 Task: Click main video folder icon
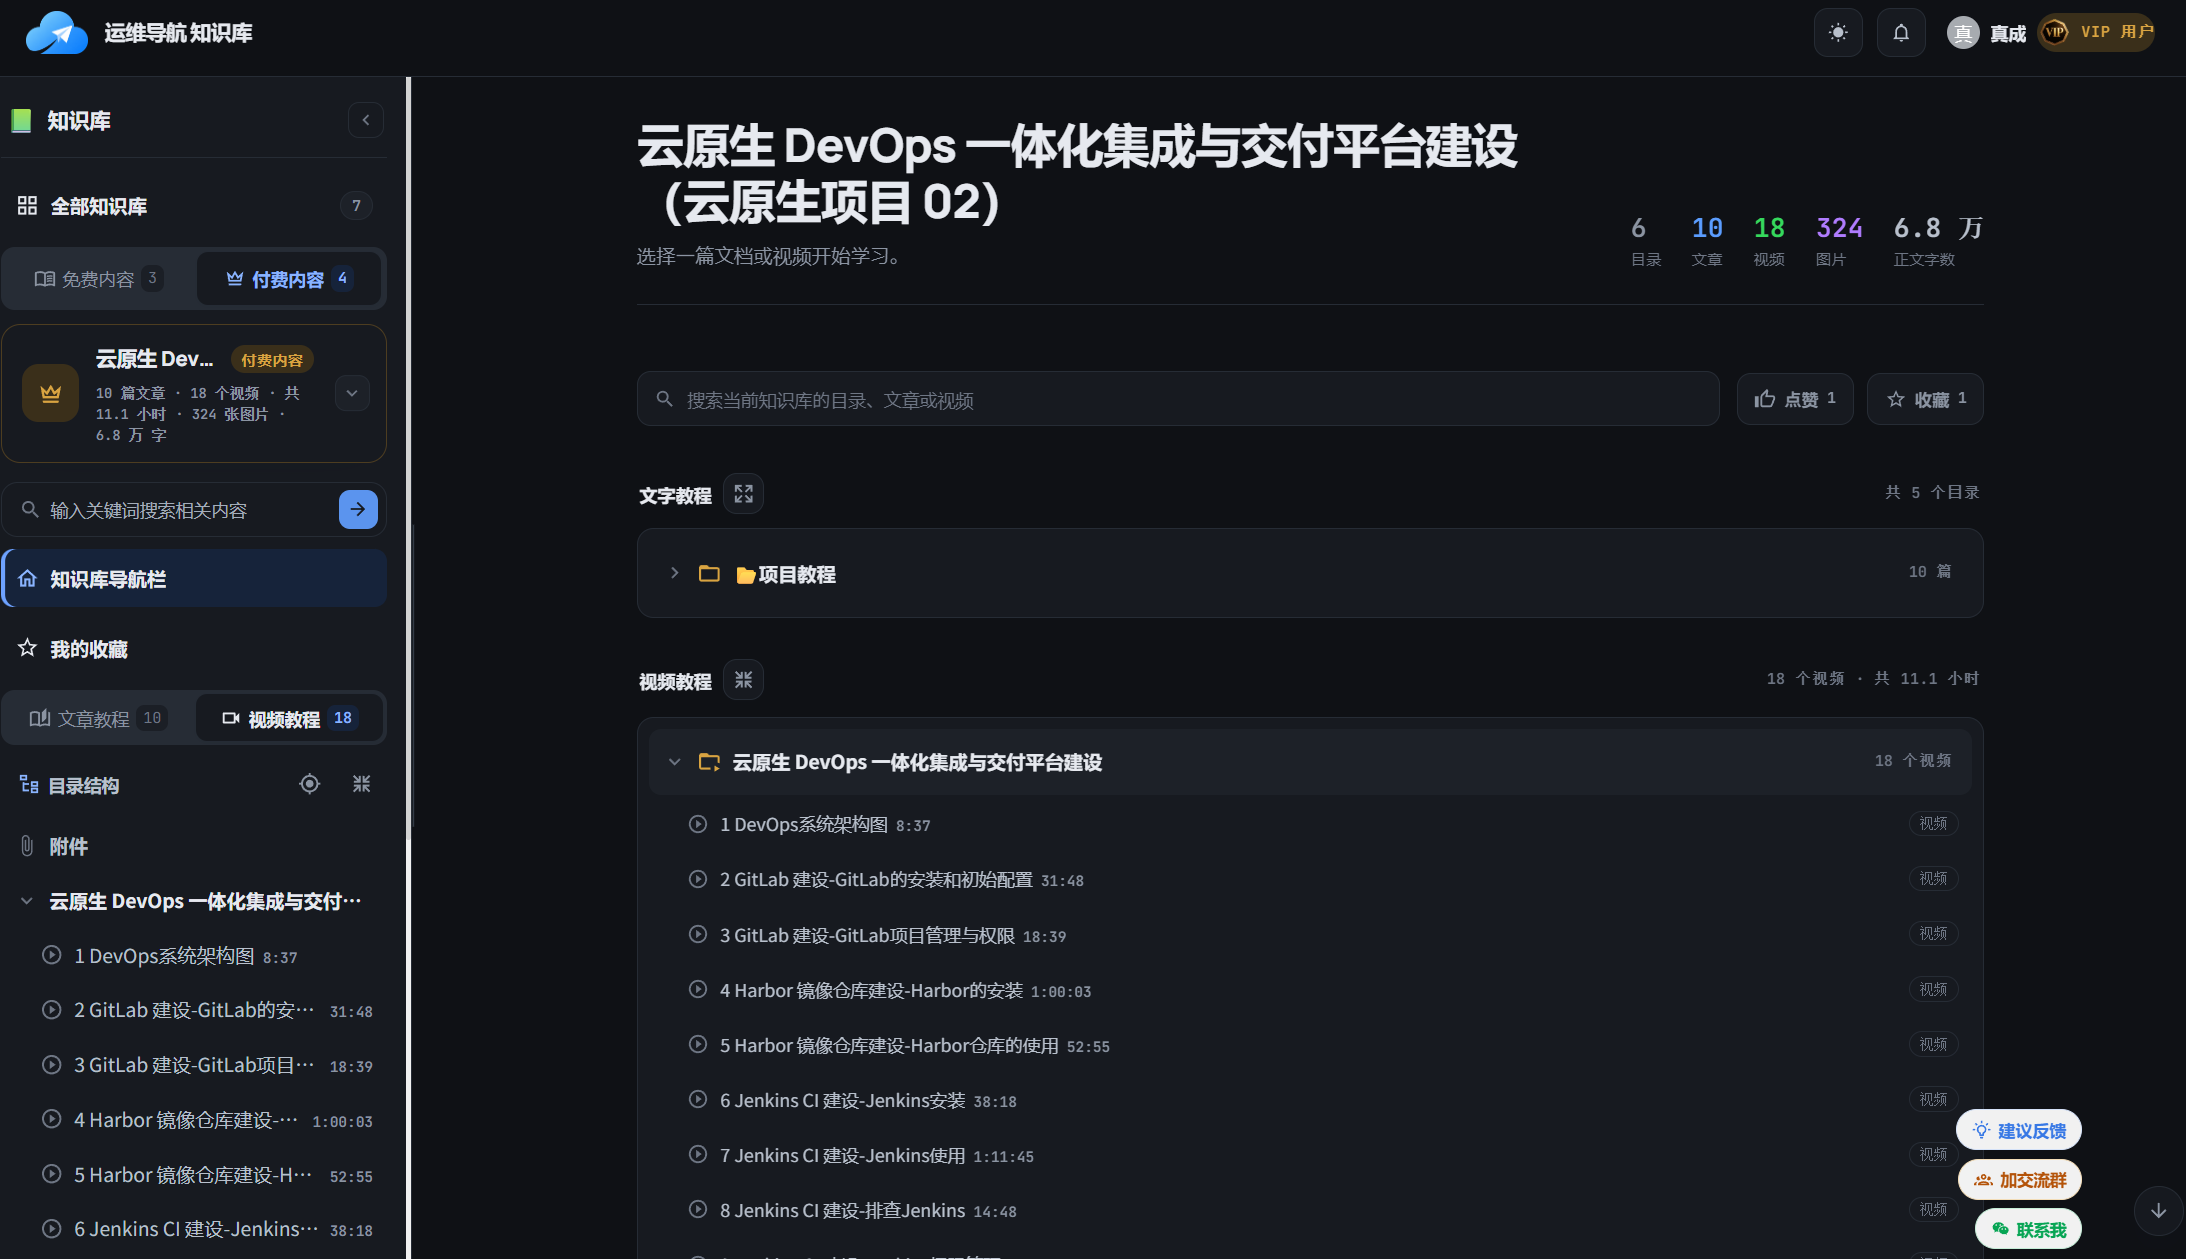click(709, 762)
